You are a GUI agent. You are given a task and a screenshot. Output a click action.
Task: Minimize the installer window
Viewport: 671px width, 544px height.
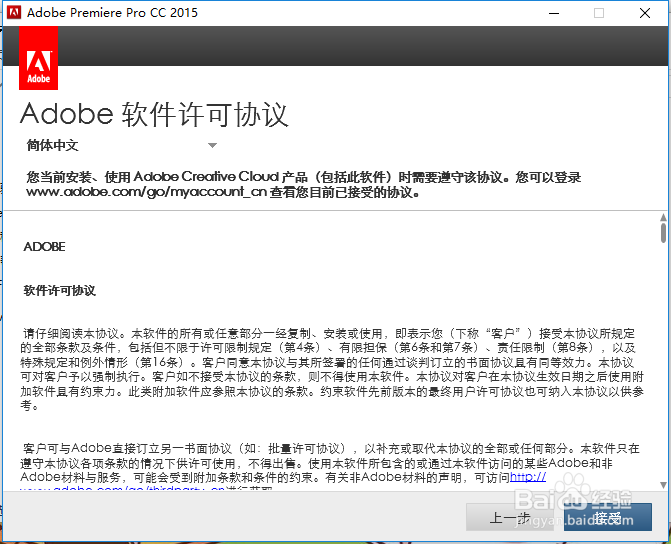(554, 13)
